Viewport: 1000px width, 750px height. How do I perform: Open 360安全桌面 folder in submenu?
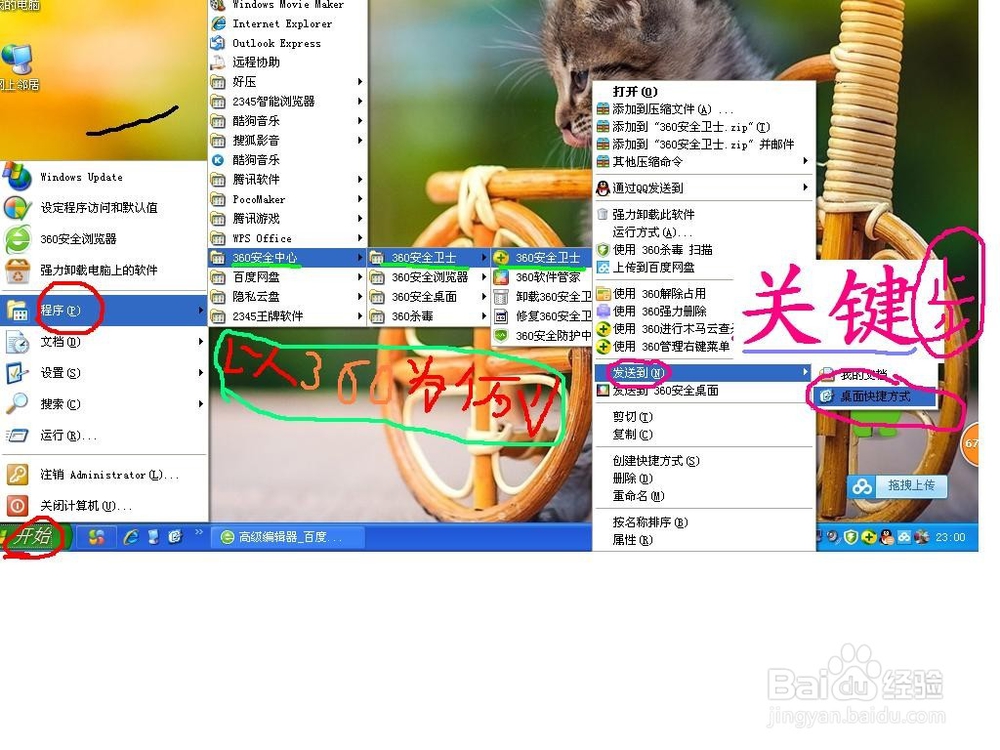429,297
